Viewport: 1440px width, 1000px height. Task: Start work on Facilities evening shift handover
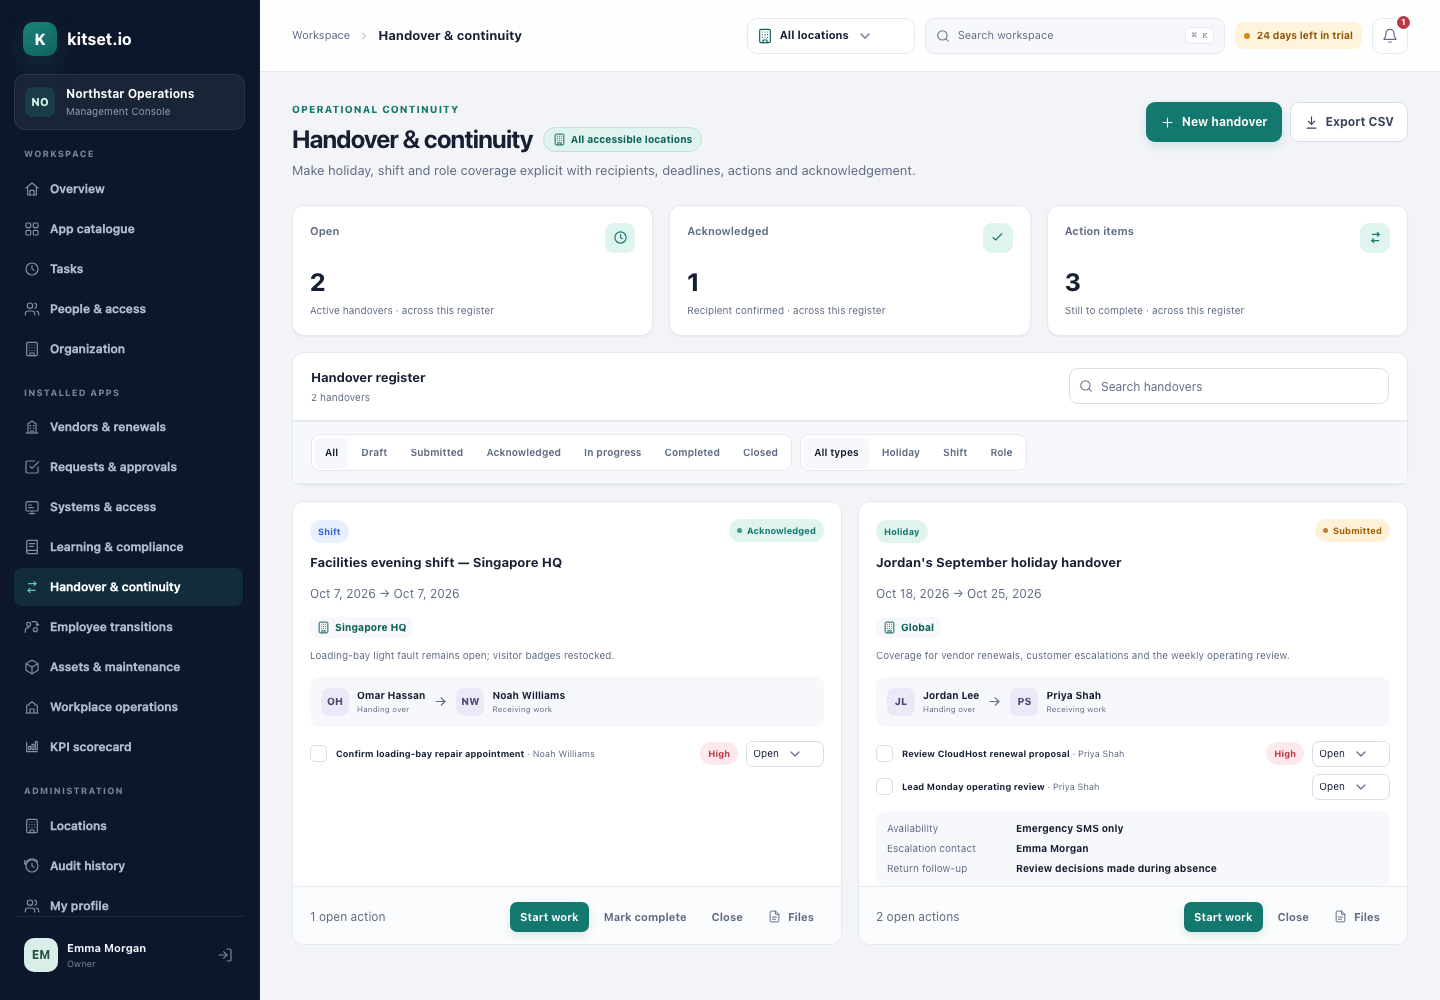click(x=549, y=917)
